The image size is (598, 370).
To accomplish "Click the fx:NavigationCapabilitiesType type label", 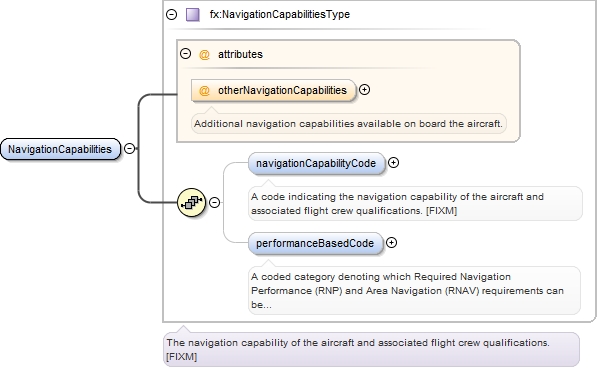I will point(280,14).
